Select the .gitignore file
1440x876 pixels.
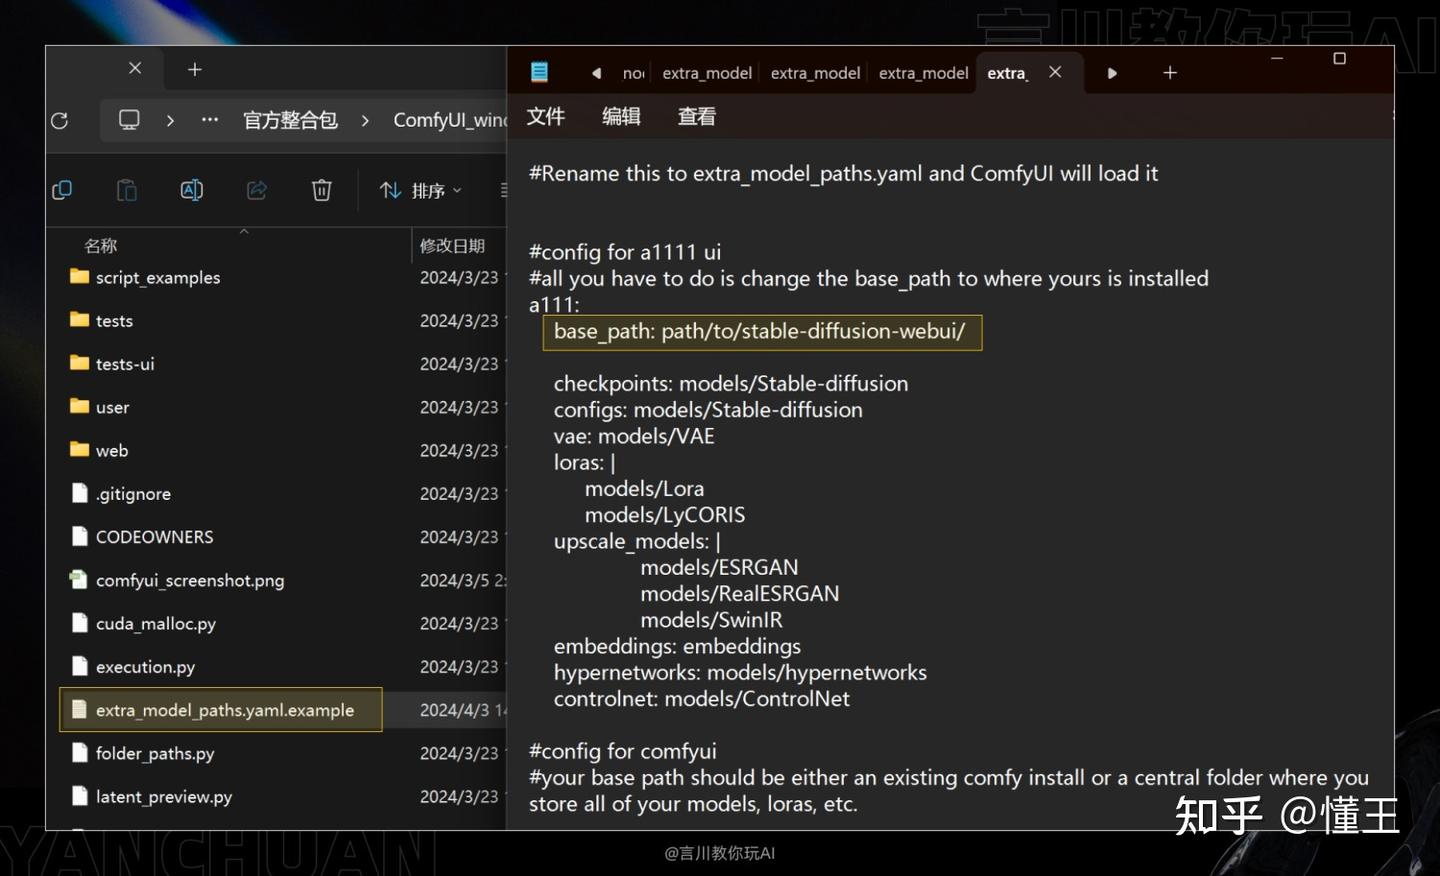pyautogui.click(x=133, y=494)
